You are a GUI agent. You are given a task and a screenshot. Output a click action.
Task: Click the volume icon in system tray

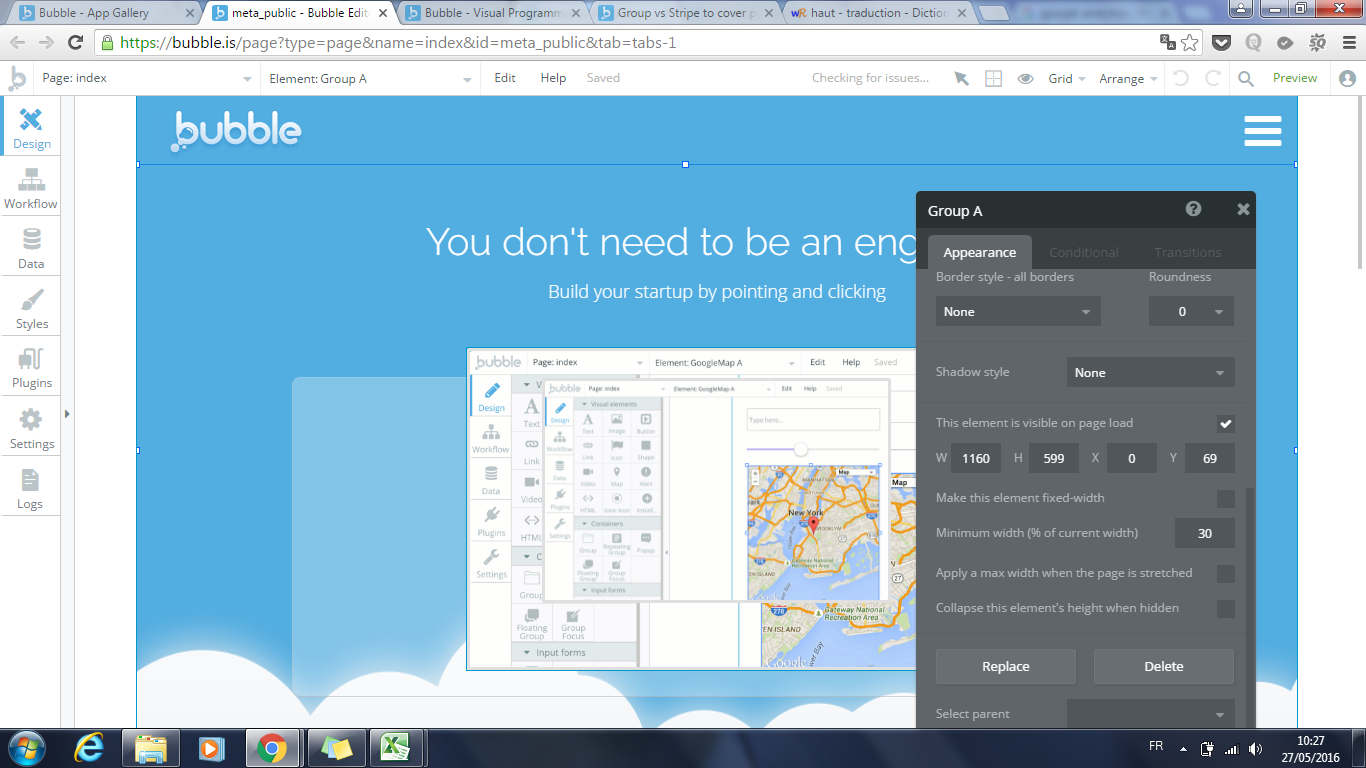point(1254,748)
